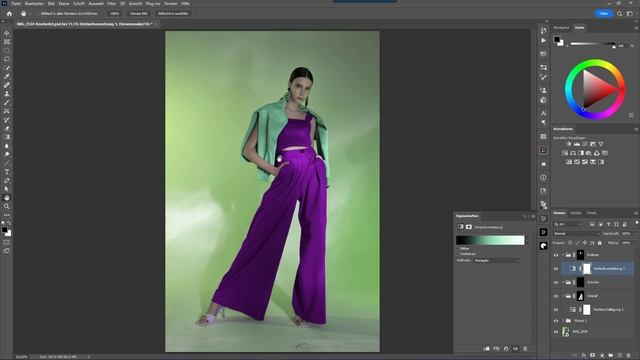Toggle scroll all windows checkbox
The width and height of the screenshot is (640, 360).
pyautogui.click(x=38, y=13)
